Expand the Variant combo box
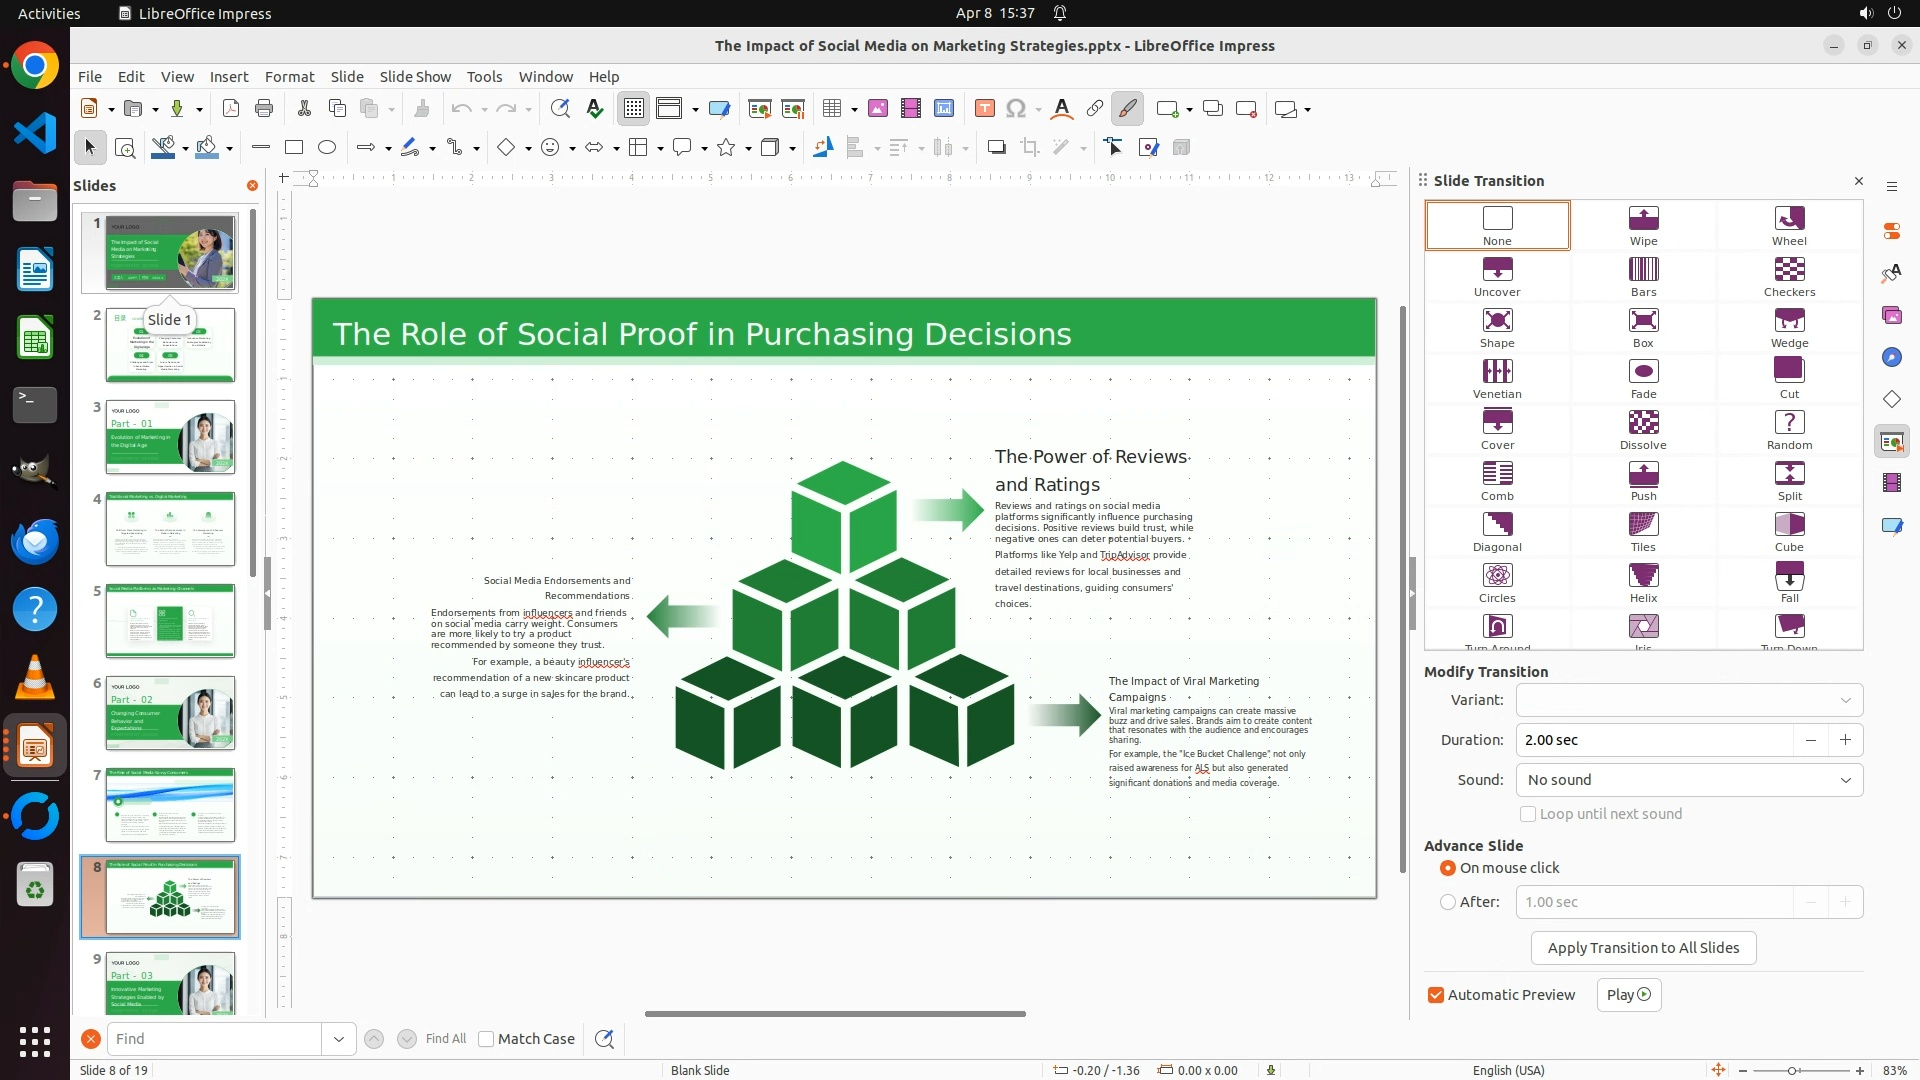The height and width of the screenshot is (1080, 1920). coord(1689,700)
